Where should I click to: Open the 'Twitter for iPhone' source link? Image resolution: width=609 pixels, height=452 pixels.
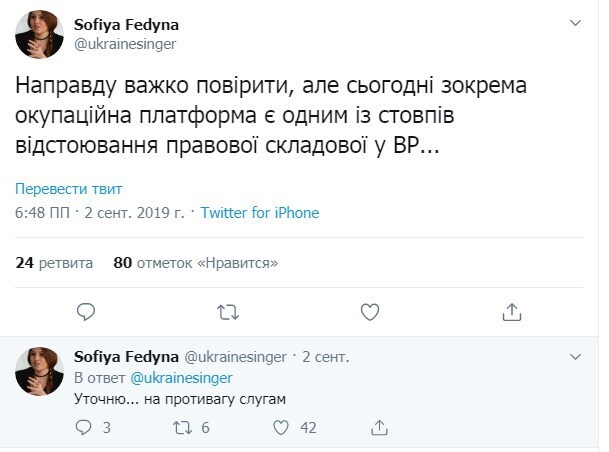[260, 213]
